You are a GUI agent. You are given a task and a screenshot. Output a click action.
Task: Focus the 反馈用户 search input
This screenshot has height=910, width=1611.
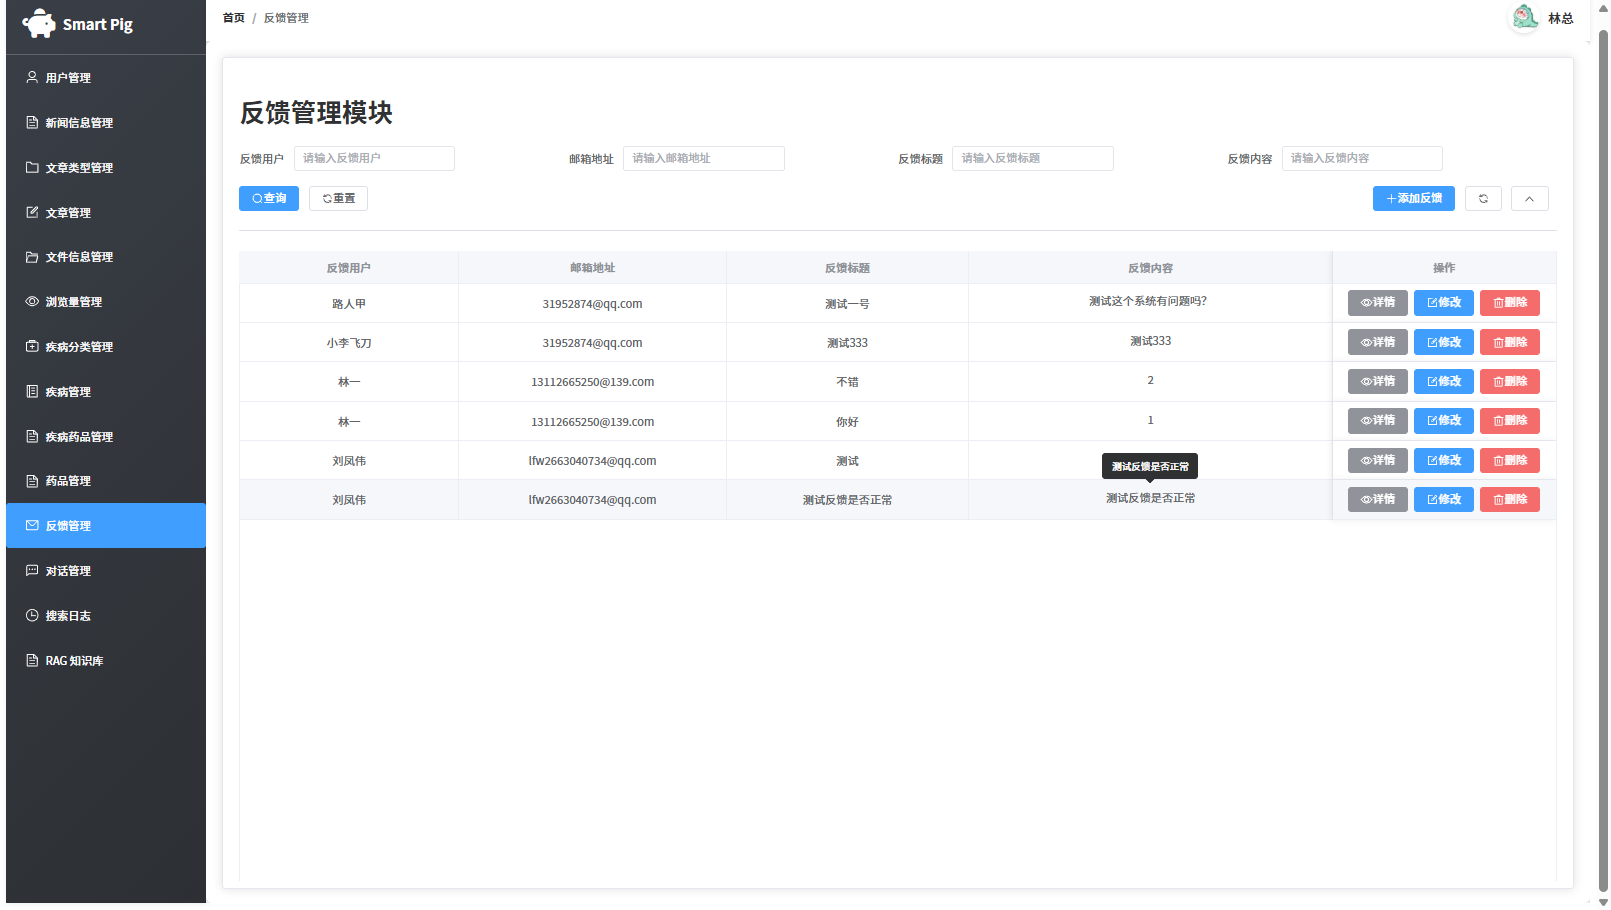(x=374, y=158)
